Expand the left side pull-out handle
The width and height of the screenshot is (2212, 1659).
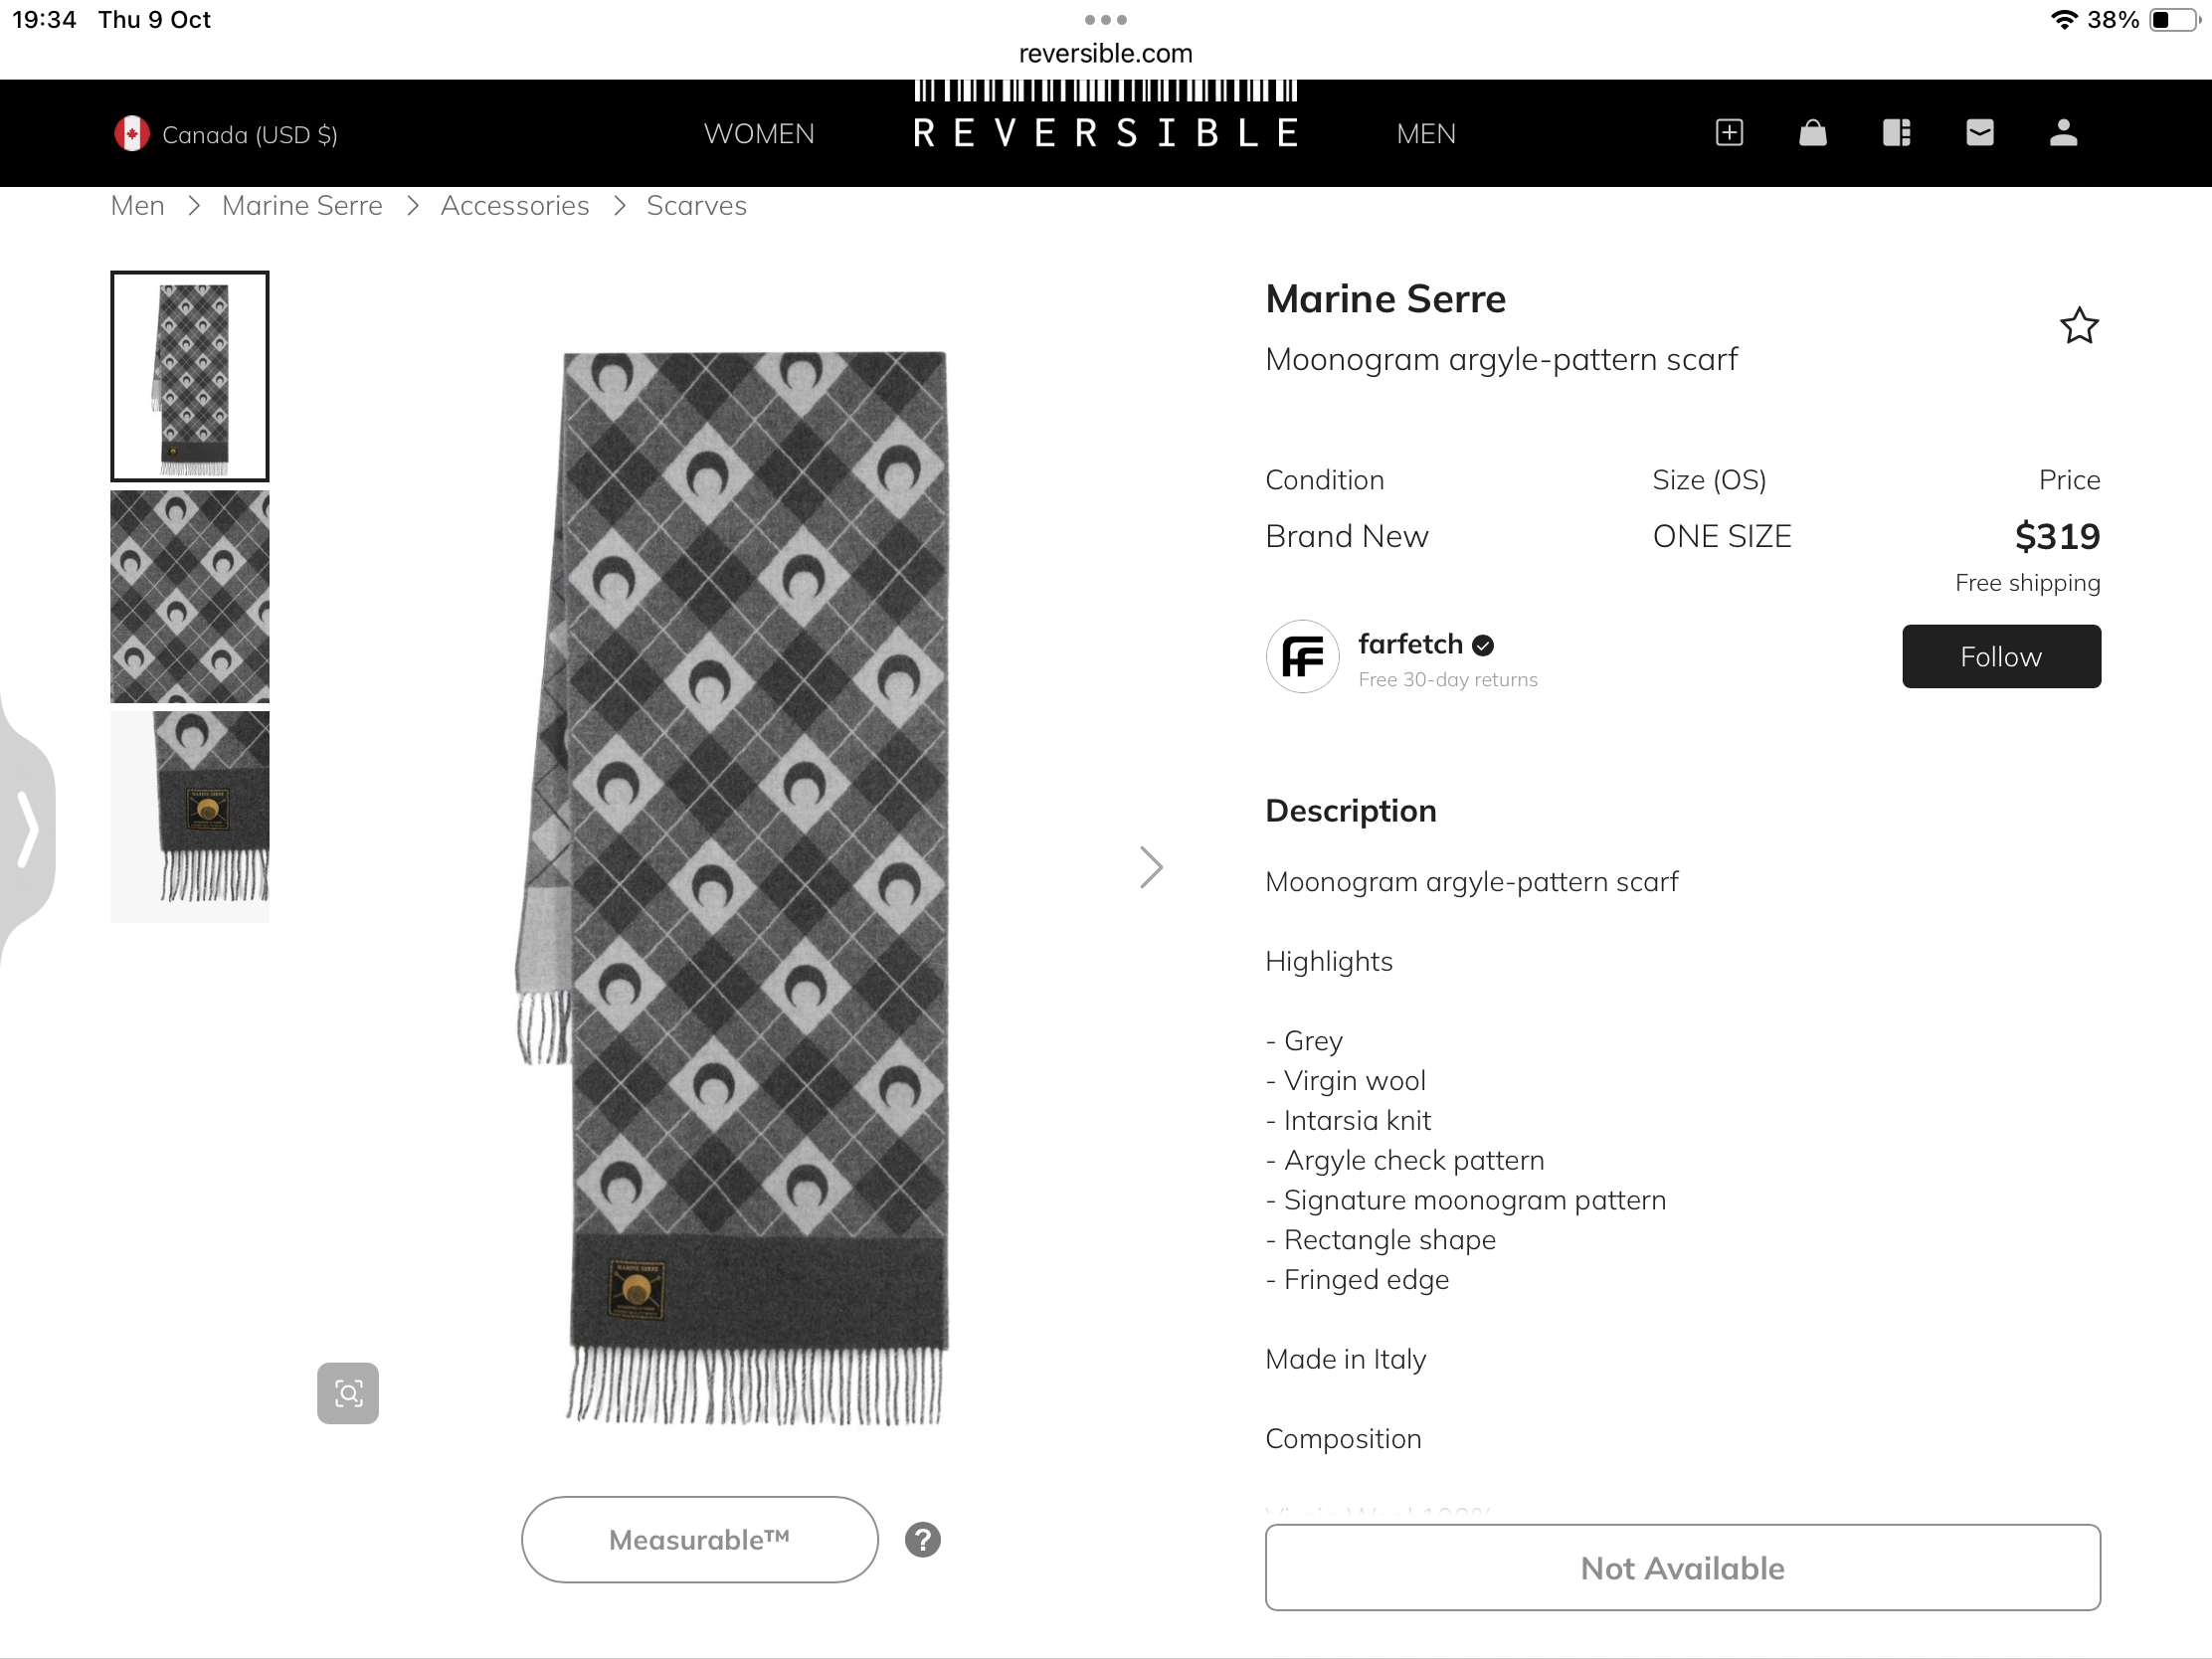click(x=28, y=829)
